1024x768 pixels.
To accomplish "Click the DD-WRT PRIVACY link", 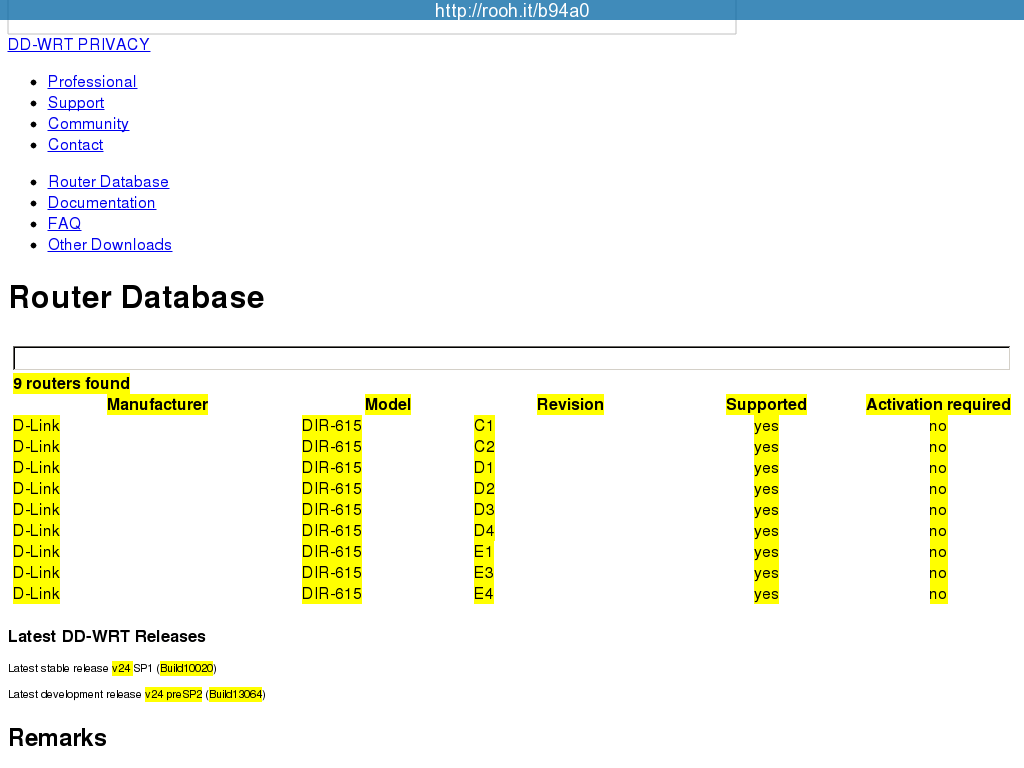I will click(x=79, y=45).
